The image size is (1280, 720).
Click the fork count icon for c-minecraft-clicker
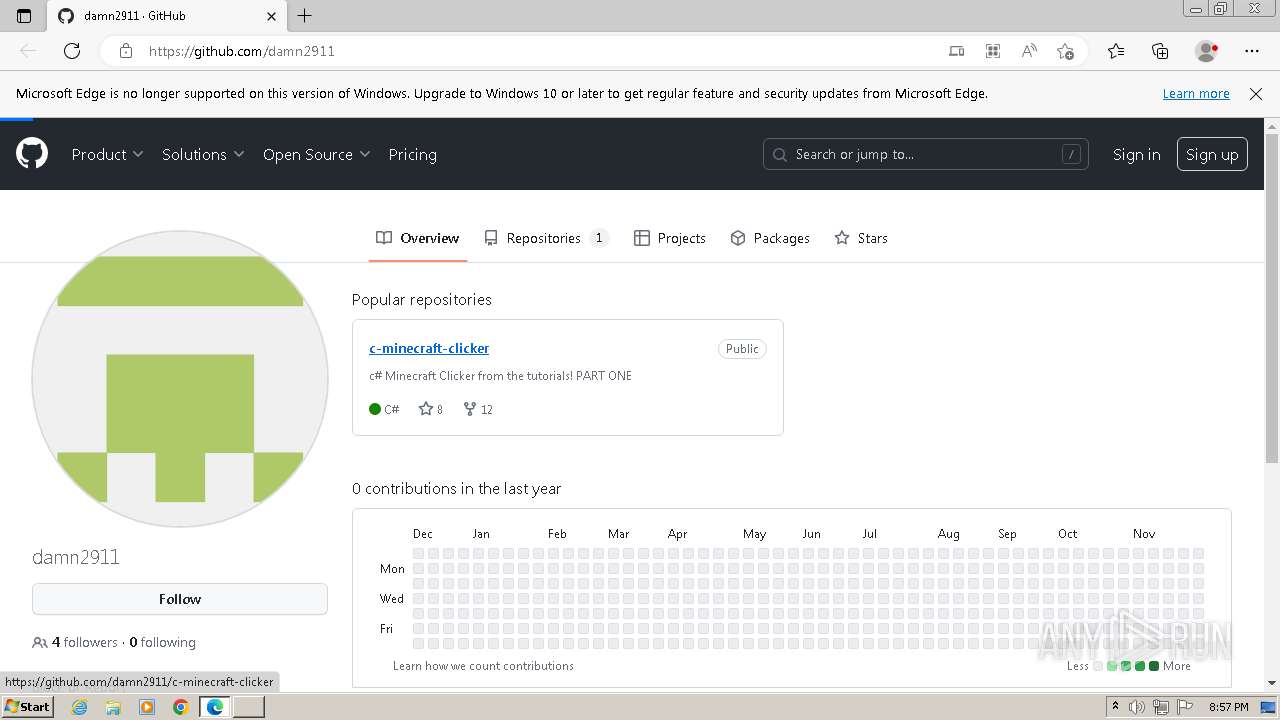pyautogui.click(x=469, y=409)
